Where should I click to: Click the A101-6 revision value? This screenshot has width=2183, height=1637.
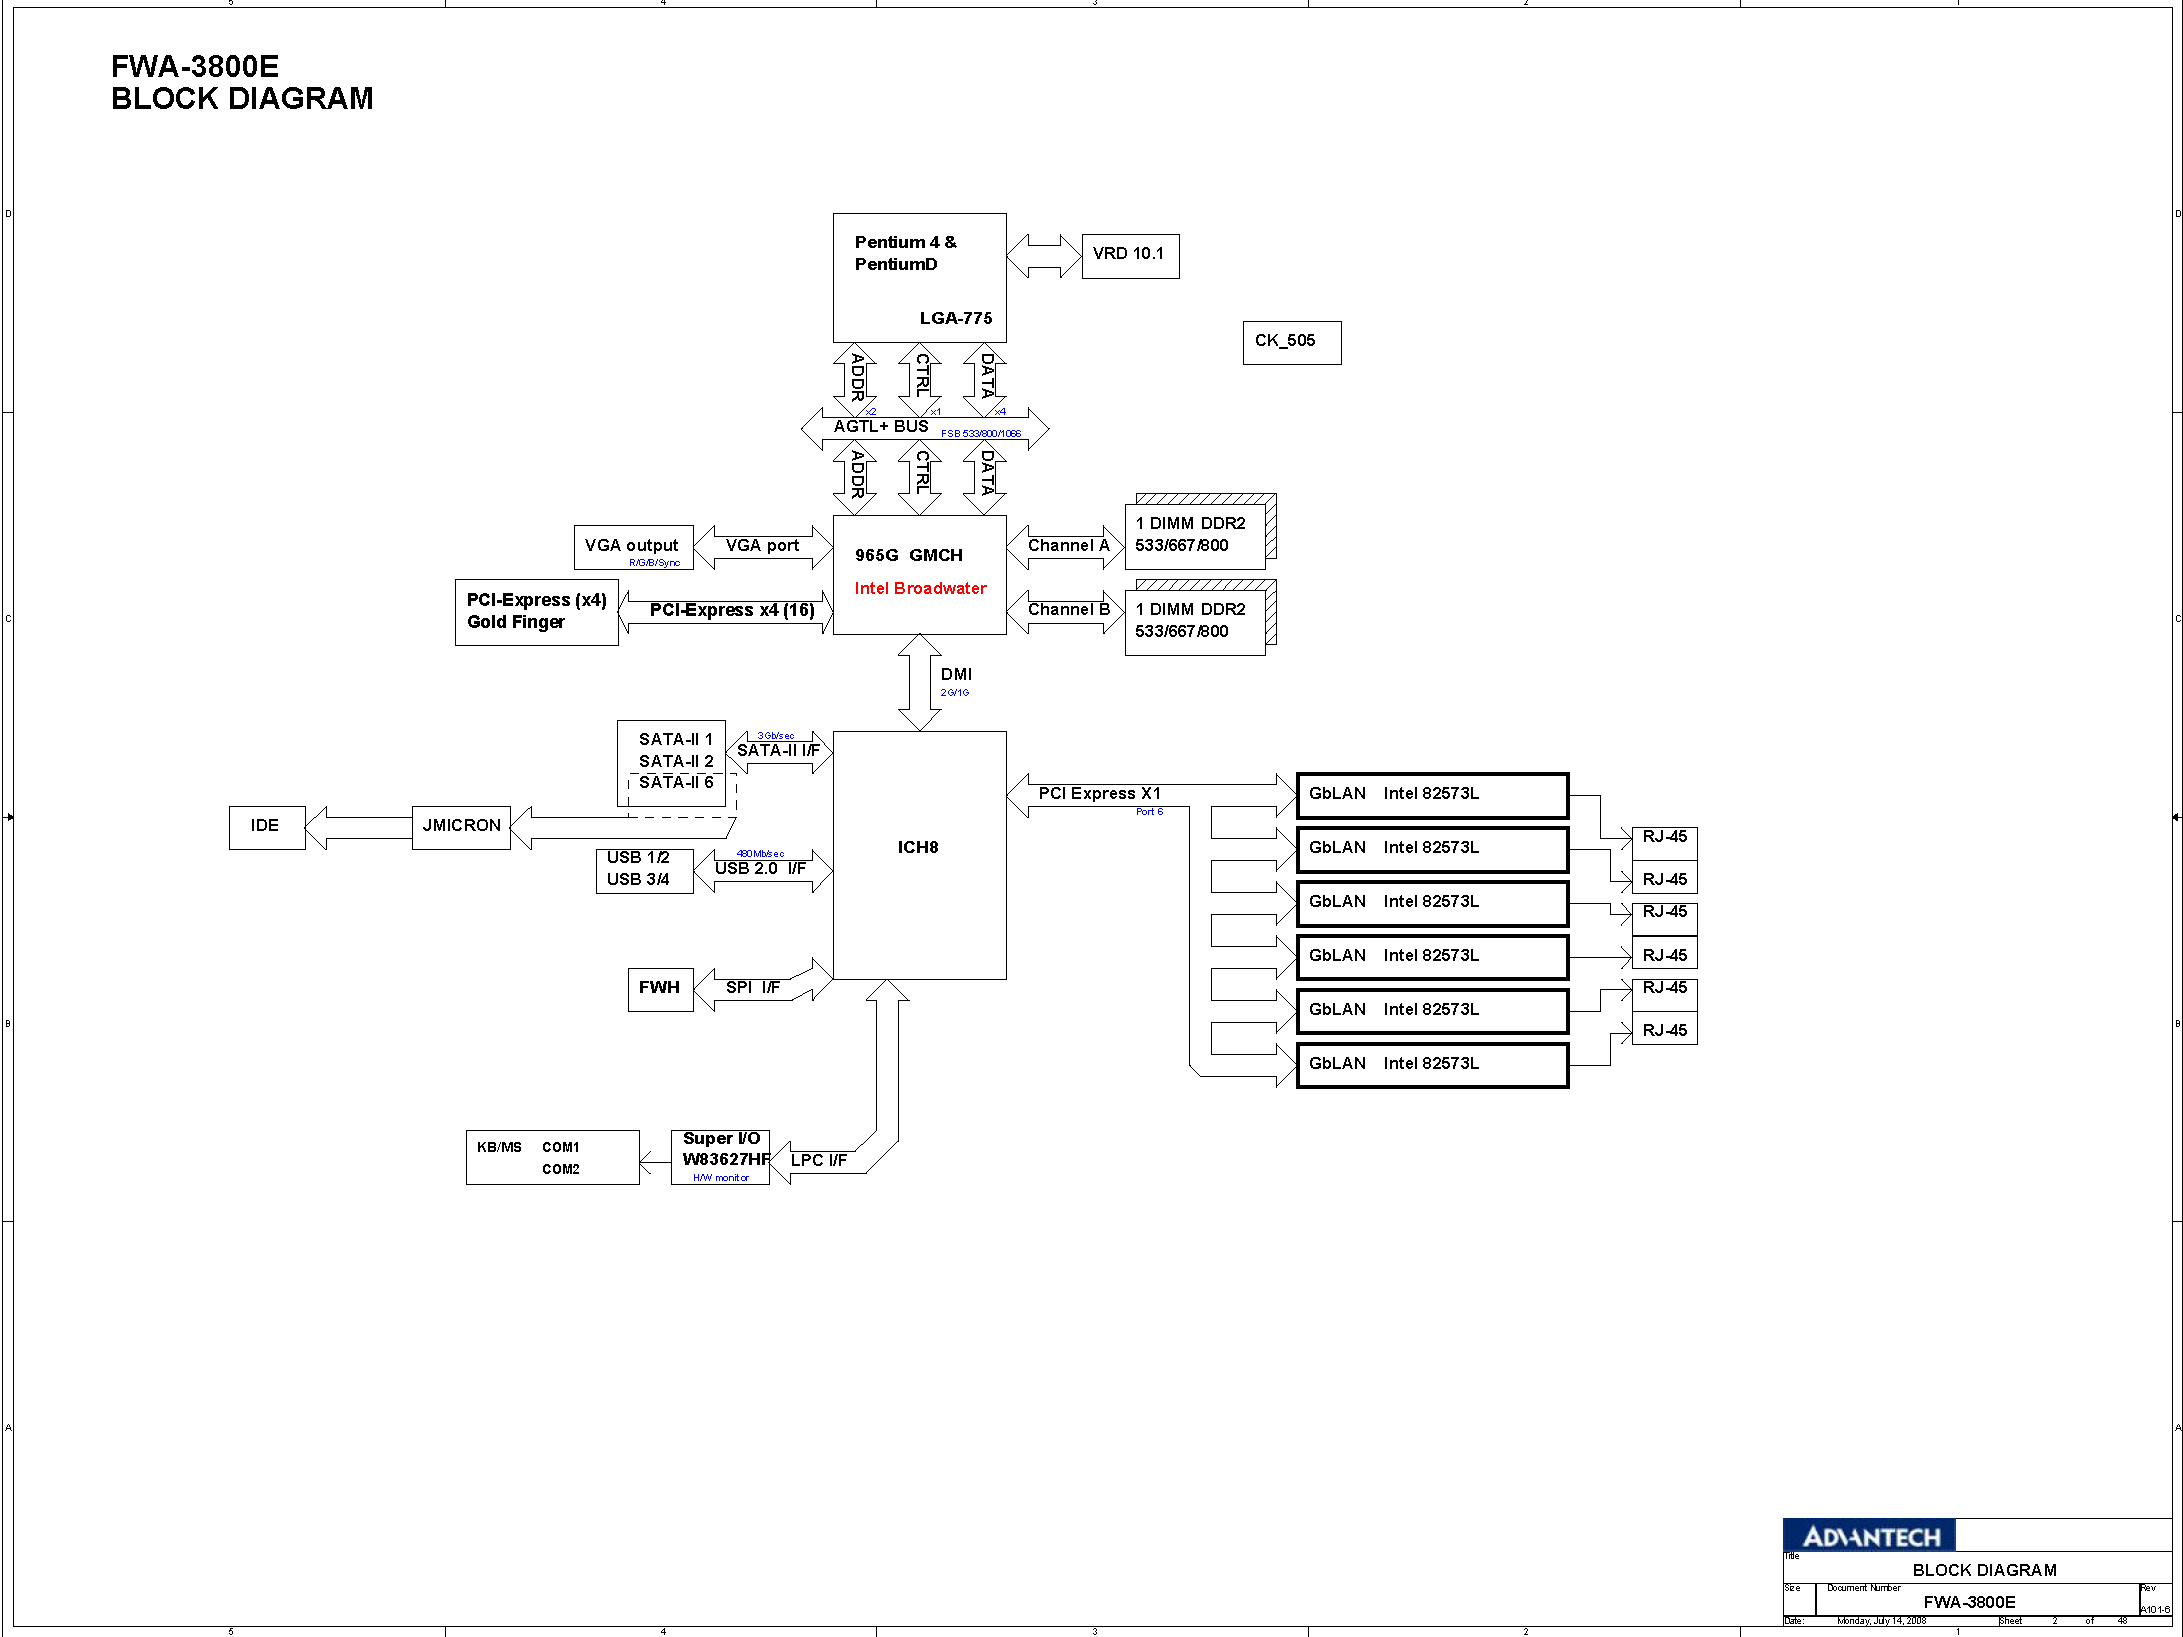tap(2155, 1609)
